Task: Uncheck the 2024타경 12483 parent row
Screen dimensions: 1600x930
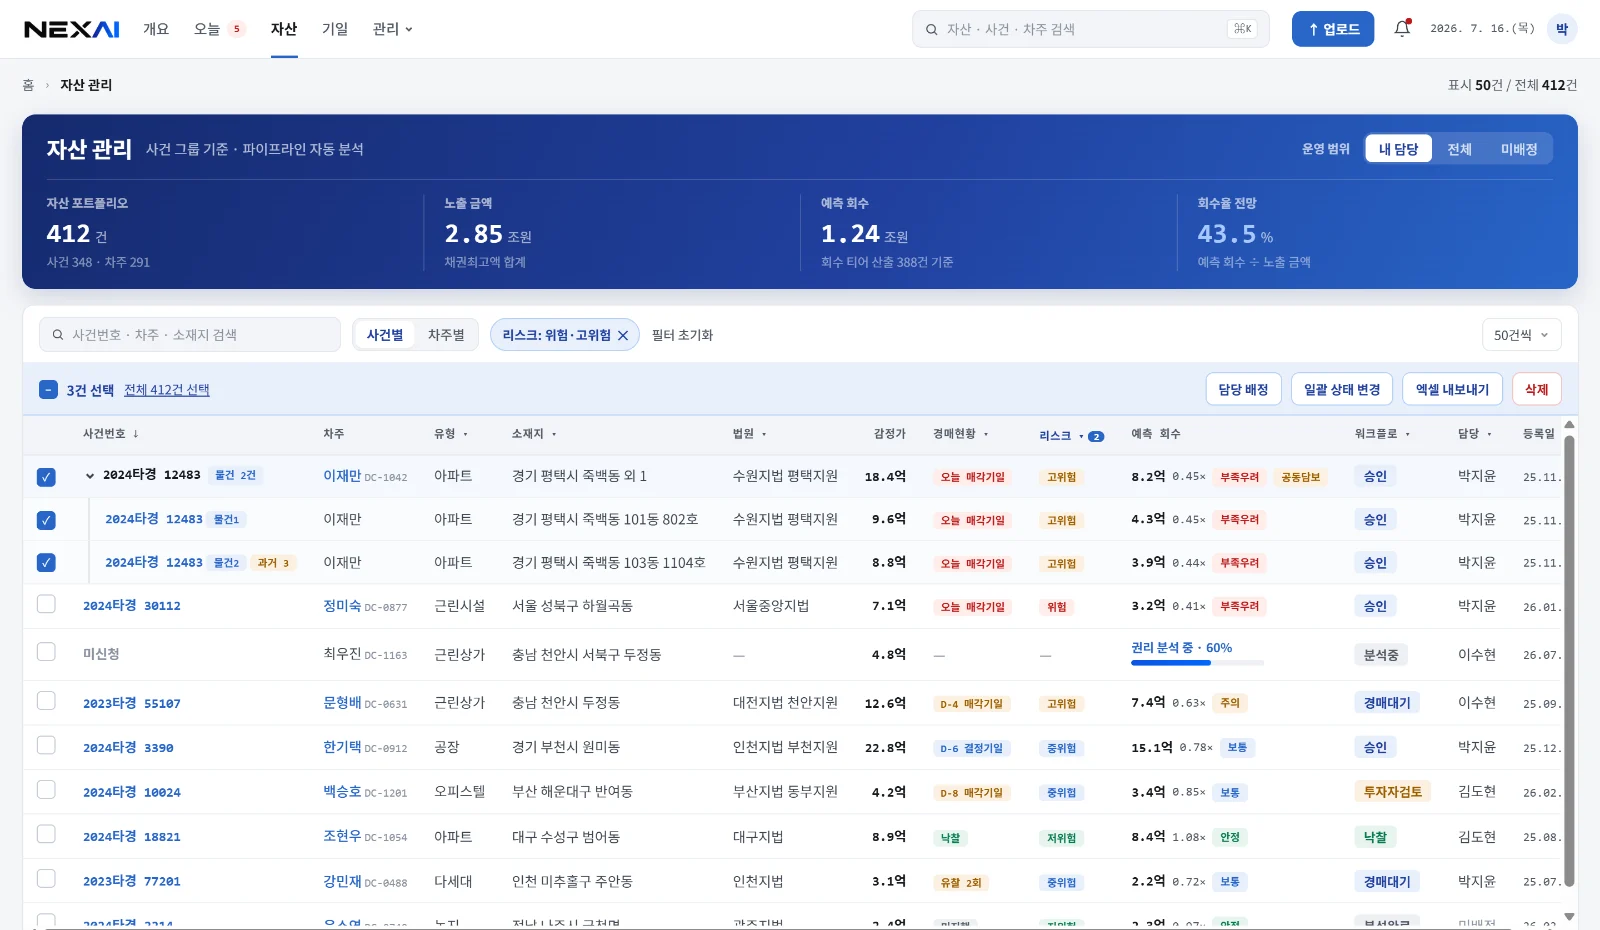Action: [46, 477]
